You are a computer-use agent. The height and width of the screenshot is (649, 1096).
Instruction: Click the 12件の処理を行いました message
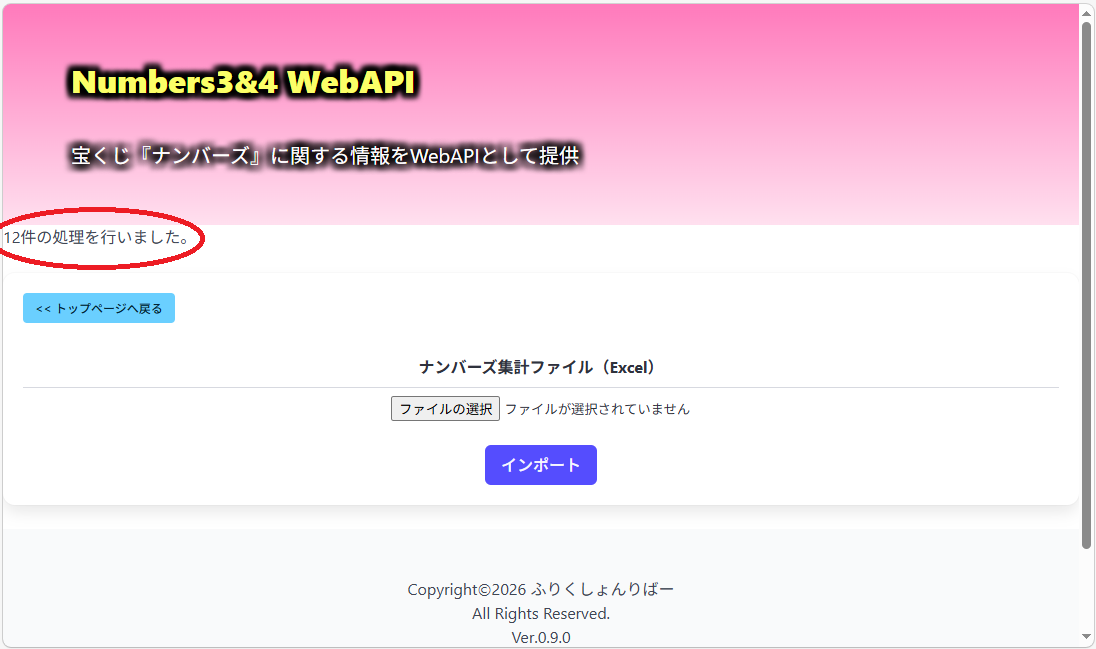pos(97,237)
